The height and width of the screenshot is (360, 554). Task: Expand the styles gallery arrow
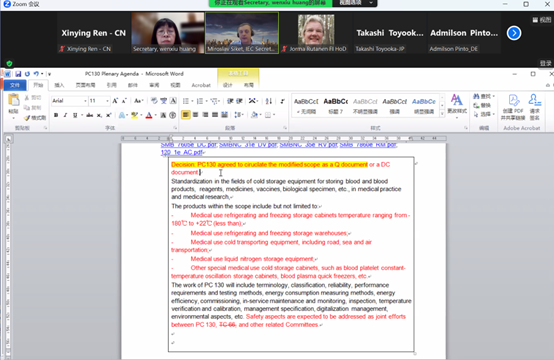click(442, 114)
